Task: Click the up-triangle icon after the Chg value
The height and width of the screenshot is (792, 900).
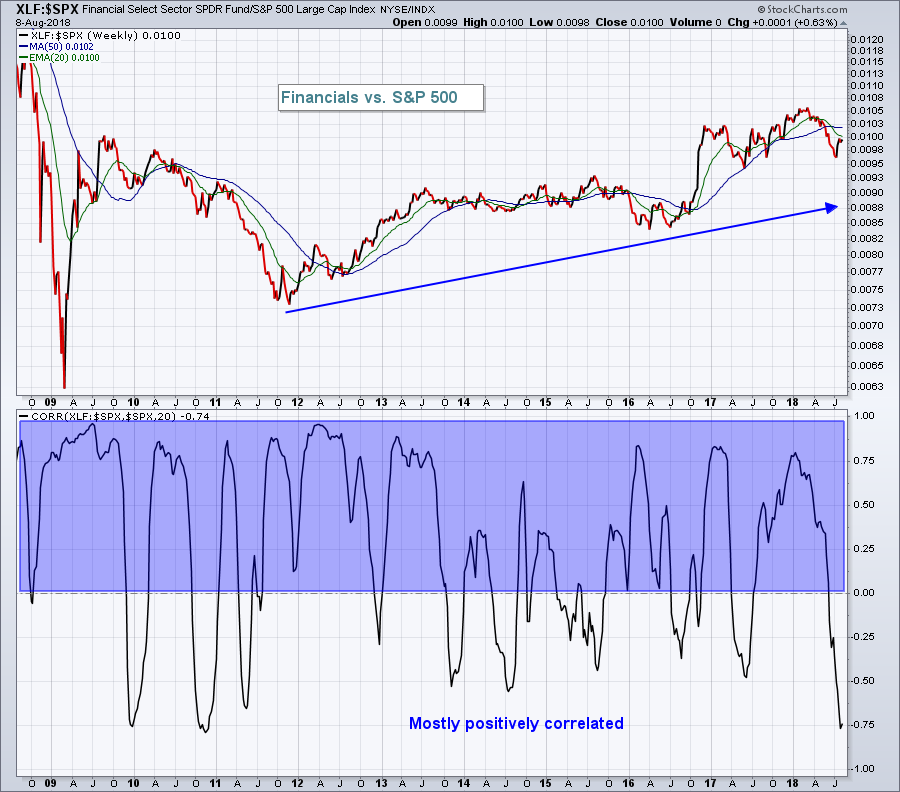Action: pos(843,23)
